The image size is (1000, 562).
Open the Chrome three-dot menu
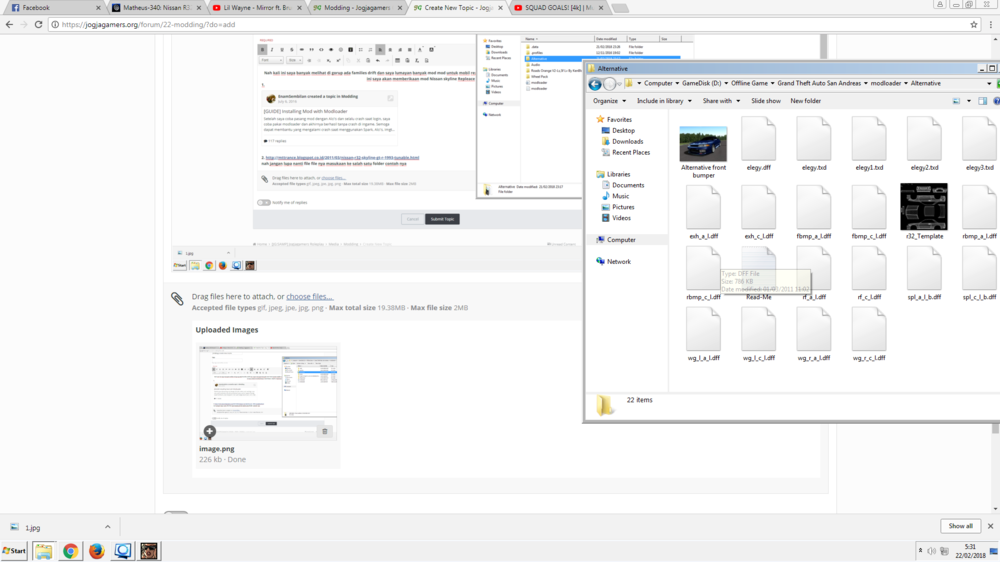click(990, 24)
